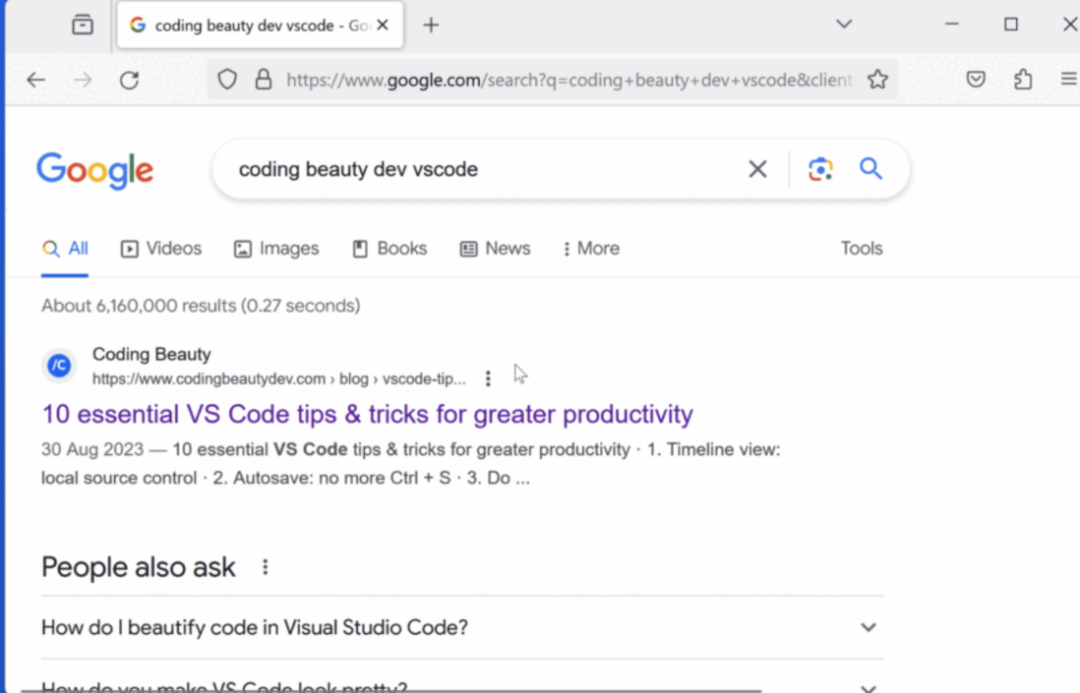
Task: Open the "10 essential VS Code tips" link
Action: (x=367, y=414)
